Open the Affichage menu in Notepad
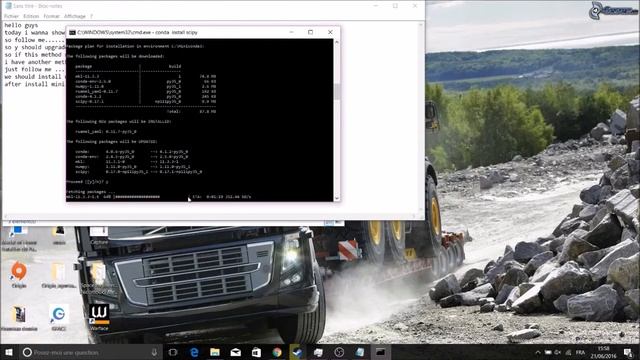Image resolution: width=640 pixels, height=360 pixels. (75, 16)
